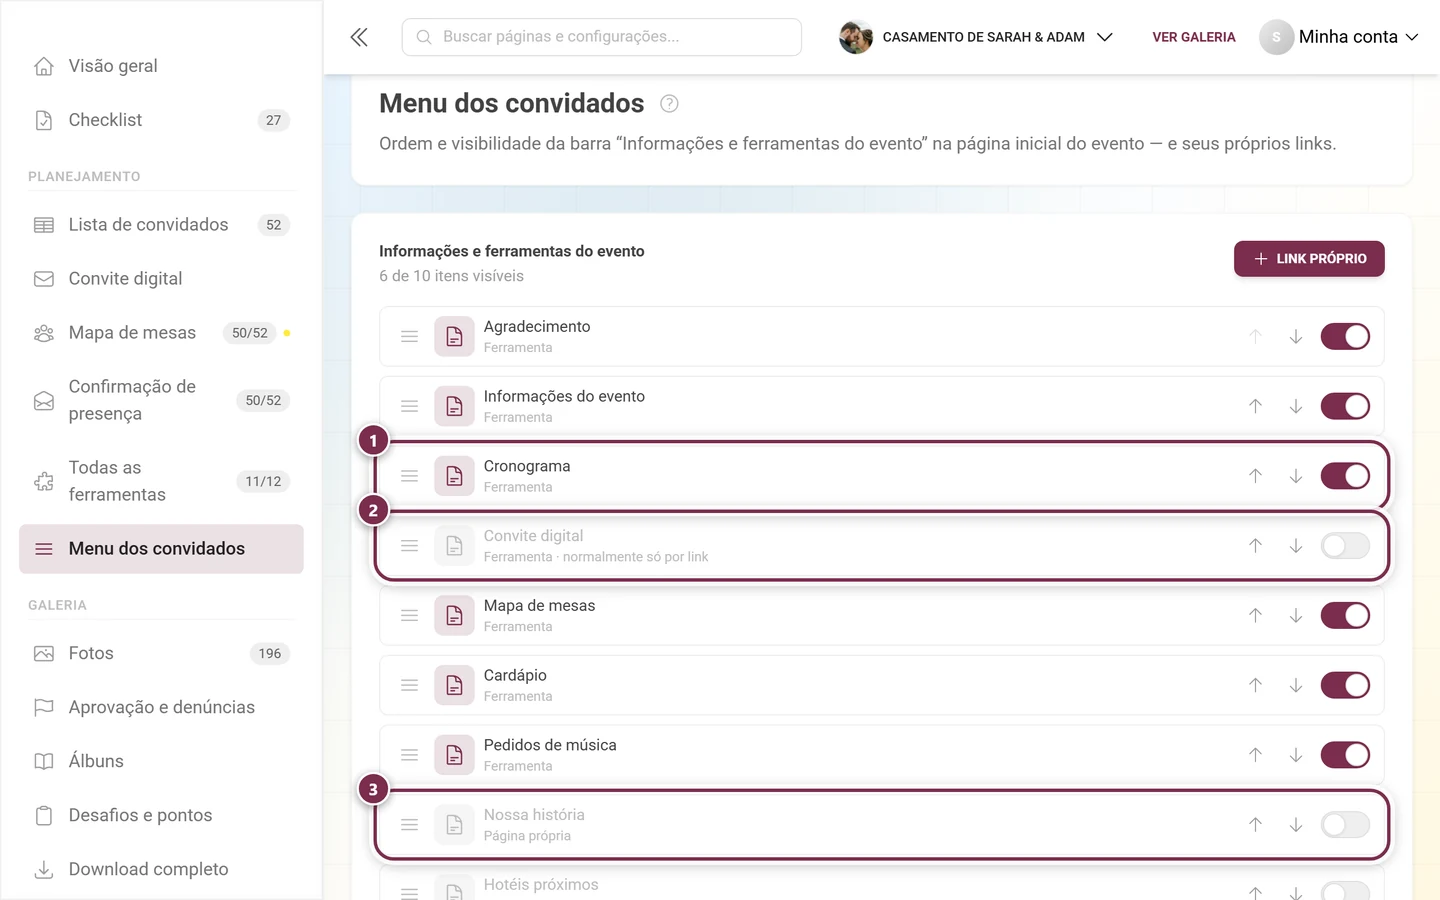This screenshot has width=1440, height=900.
Task: Hide Cronograma using its toggle
Action: (x=1345, y=476)
